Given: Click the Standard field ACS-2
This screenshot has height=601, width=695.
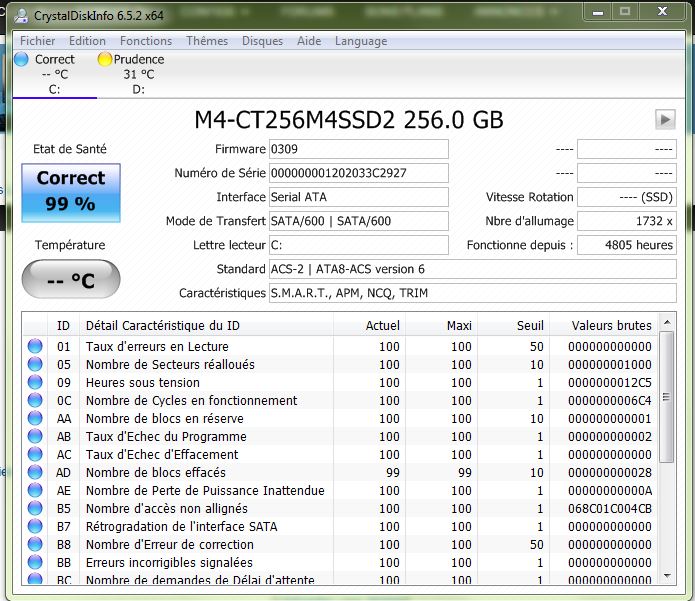Looking at the screenshot, I should coord(472,269).
